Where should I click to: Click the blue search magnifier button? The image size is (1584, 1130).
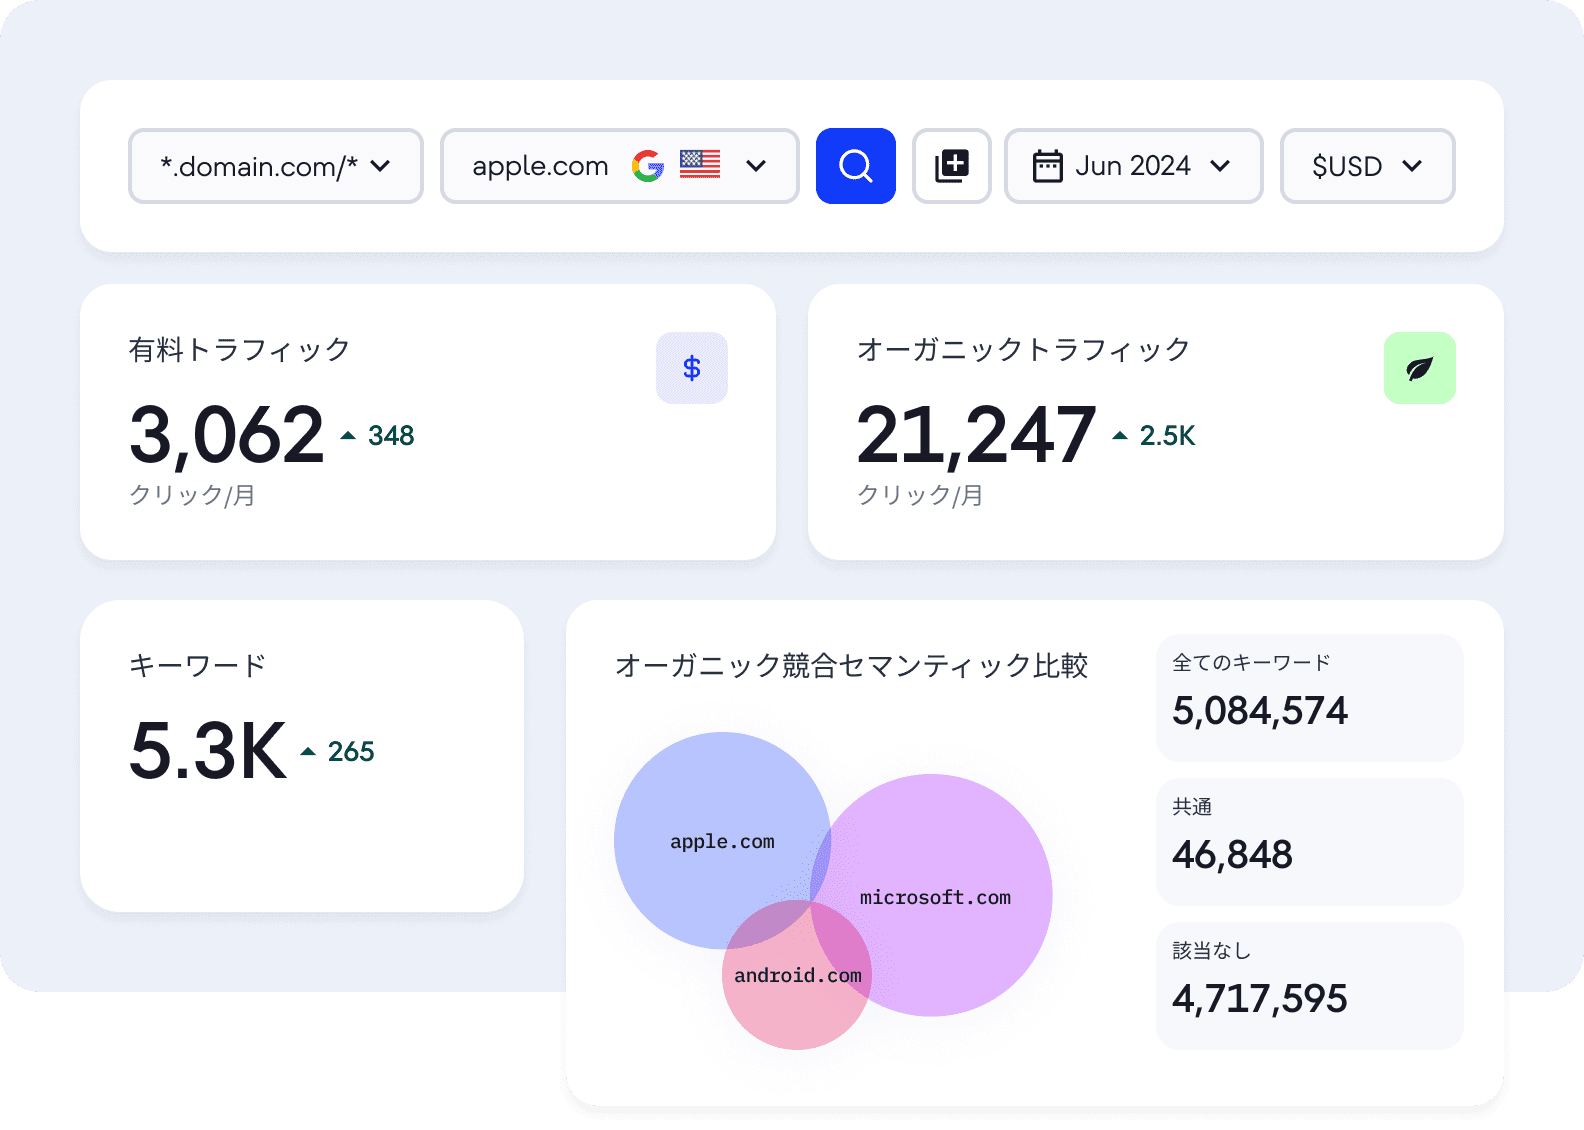pos(856,166)
